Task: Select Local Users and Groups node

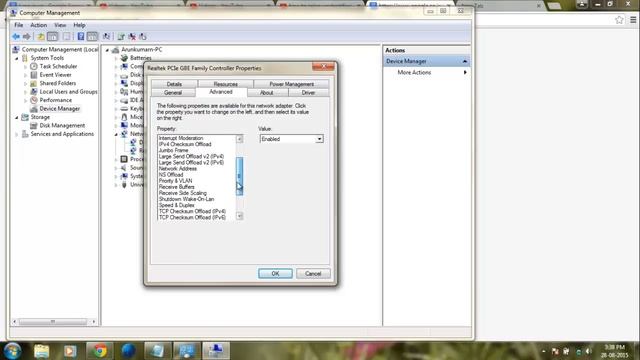Action: tap(68, 92)
